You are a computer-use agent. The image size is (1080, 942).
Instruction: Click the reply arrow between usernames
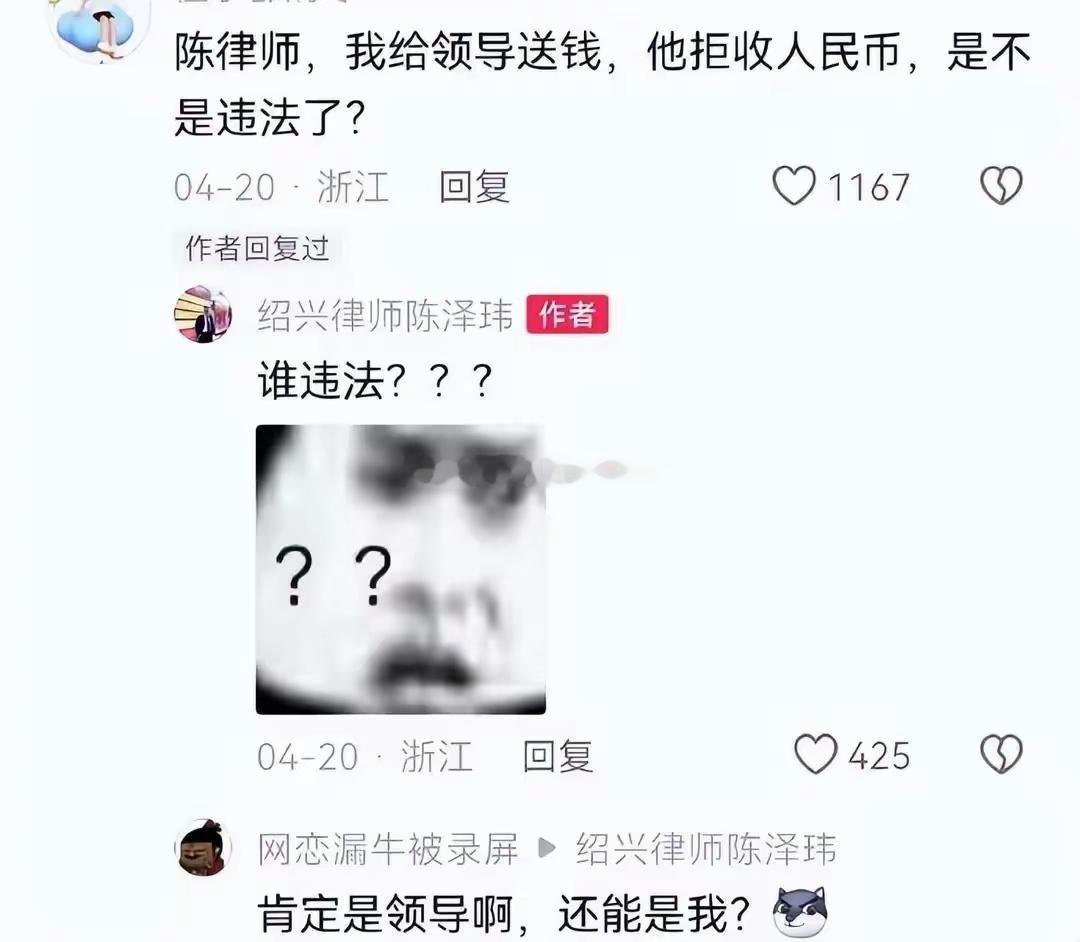pos(547,848)
